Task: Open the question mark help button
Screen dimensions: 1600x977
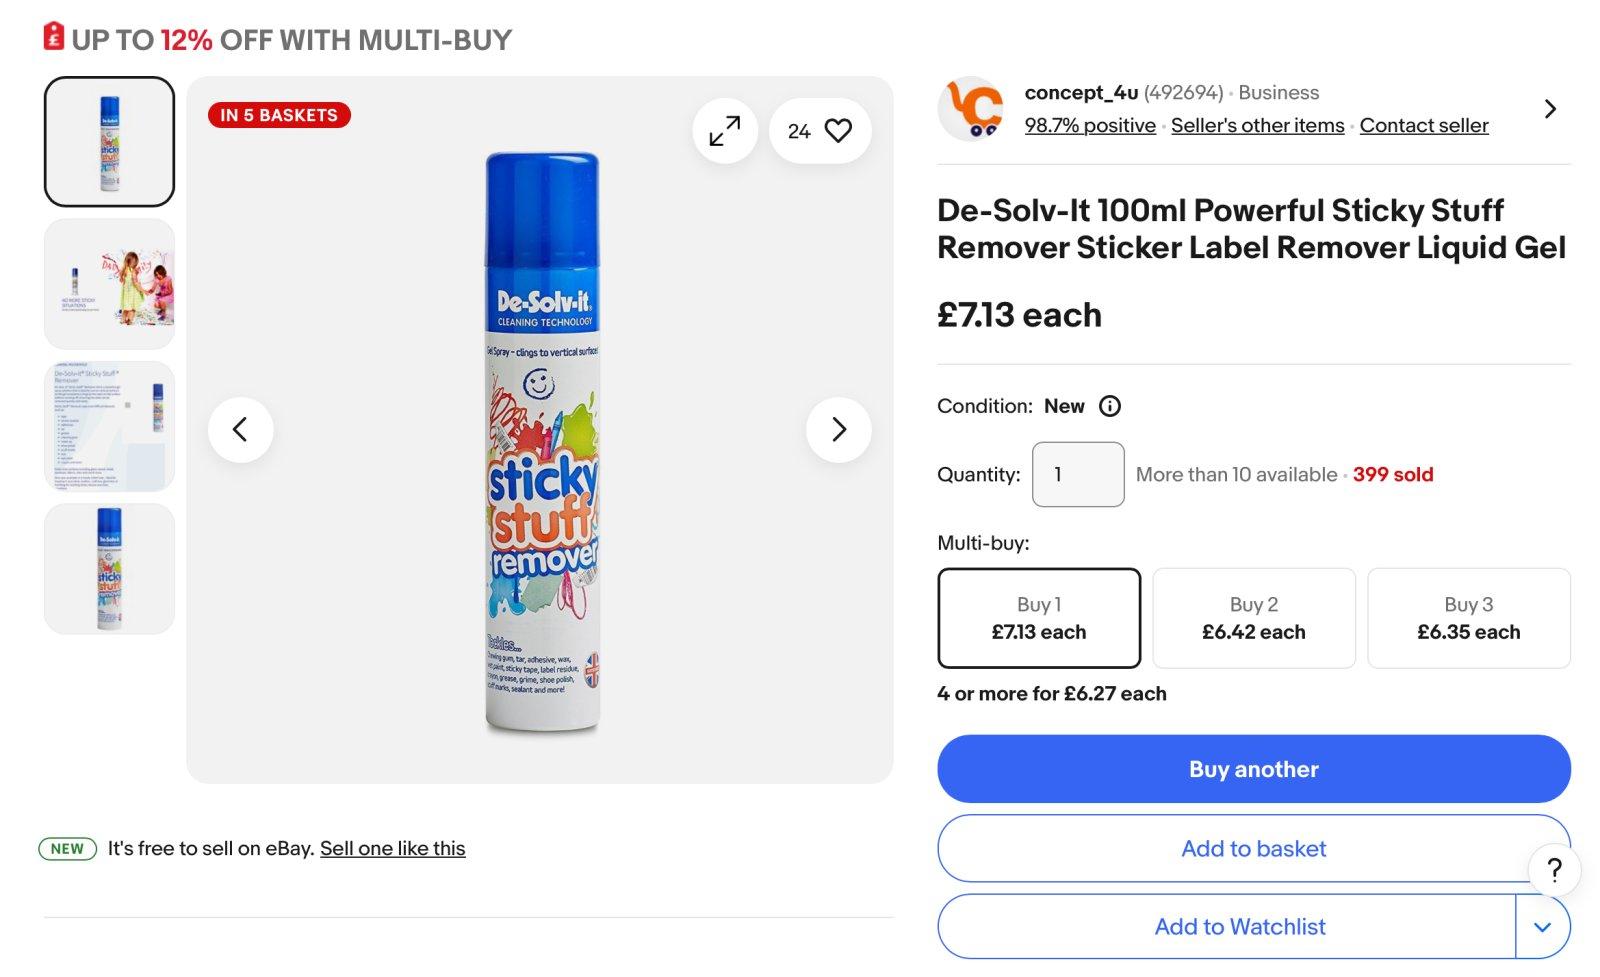Action: coord(1554,870)
